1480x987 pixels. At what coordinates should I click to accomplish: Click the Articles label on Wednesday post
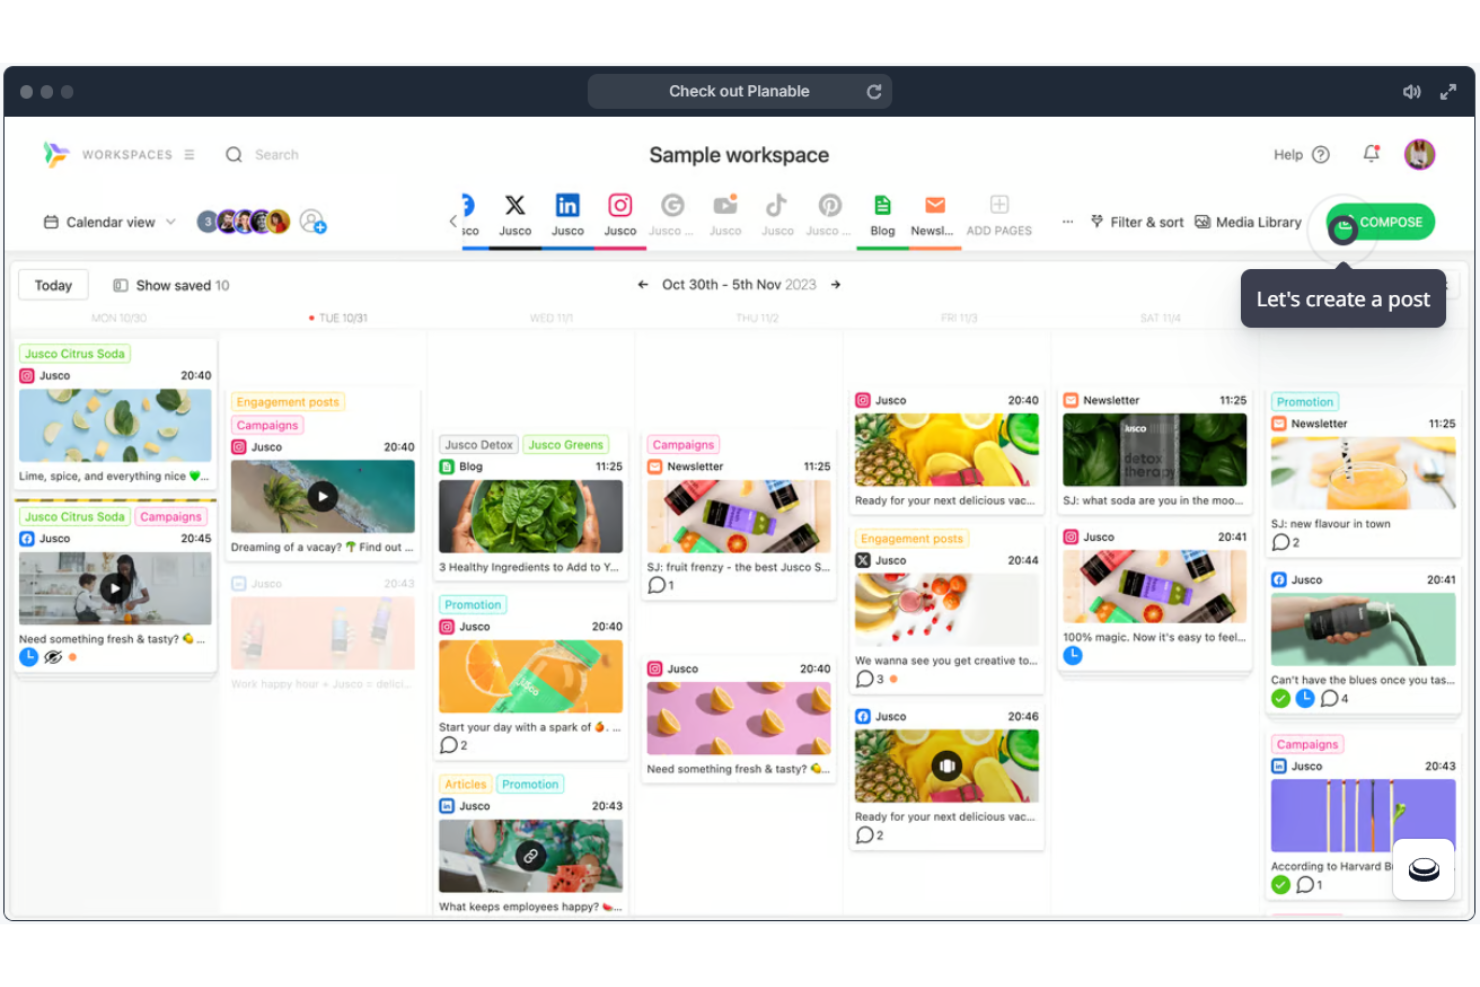[465, 785]
